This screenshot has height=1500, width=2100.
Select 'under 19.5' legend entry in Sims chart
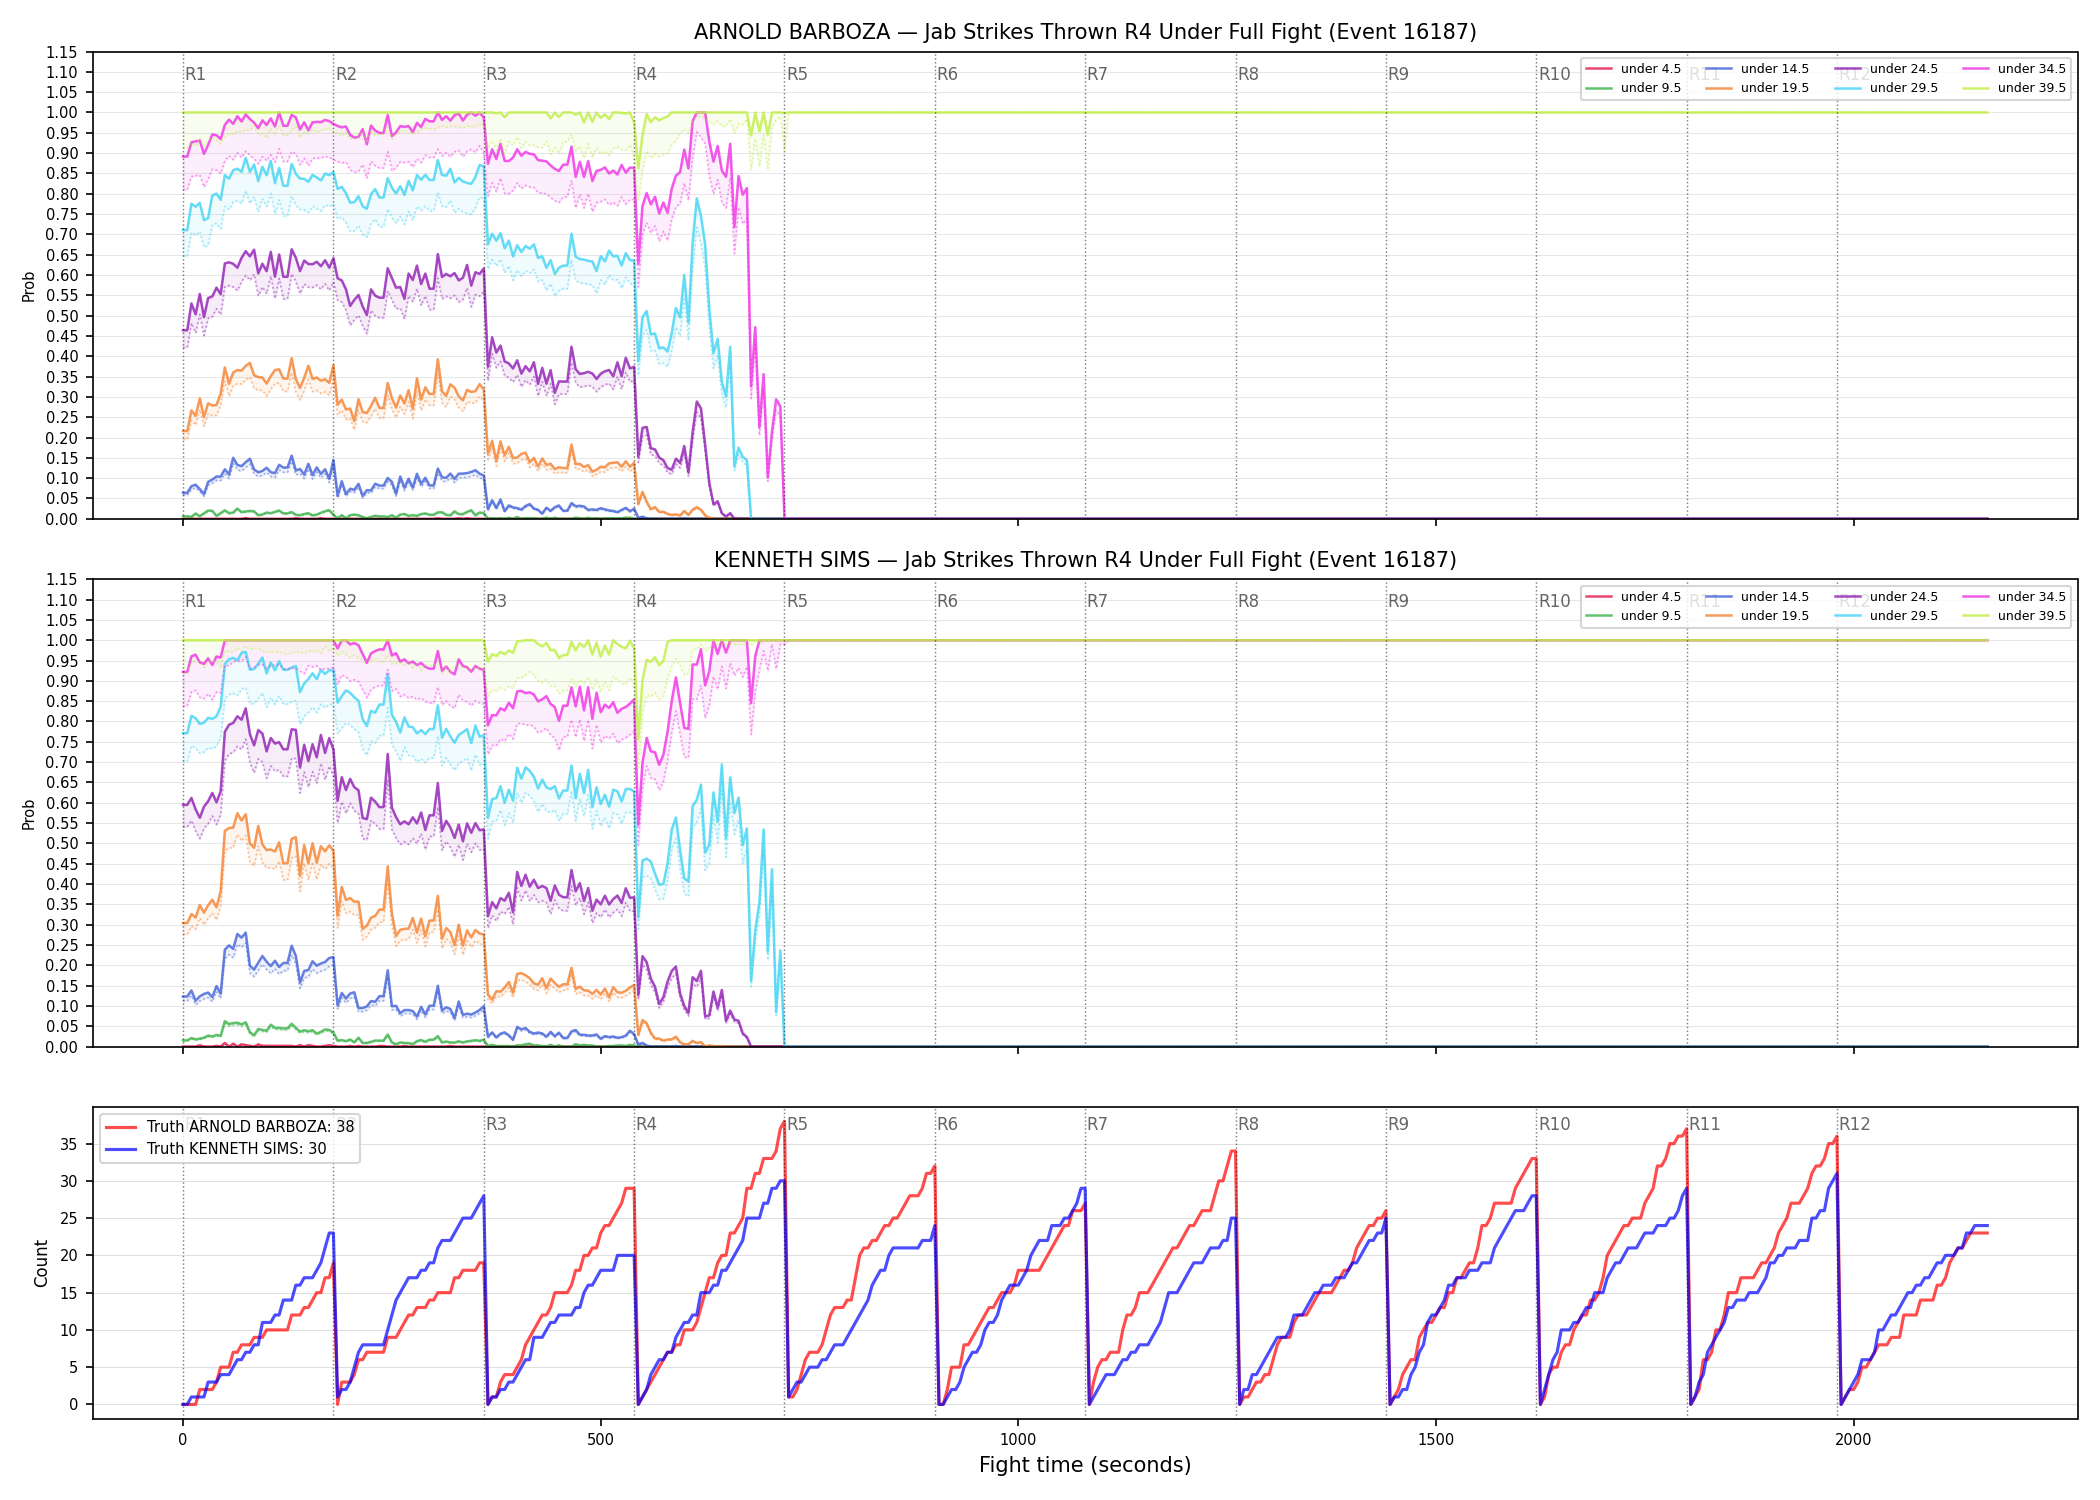point(1757,616)
